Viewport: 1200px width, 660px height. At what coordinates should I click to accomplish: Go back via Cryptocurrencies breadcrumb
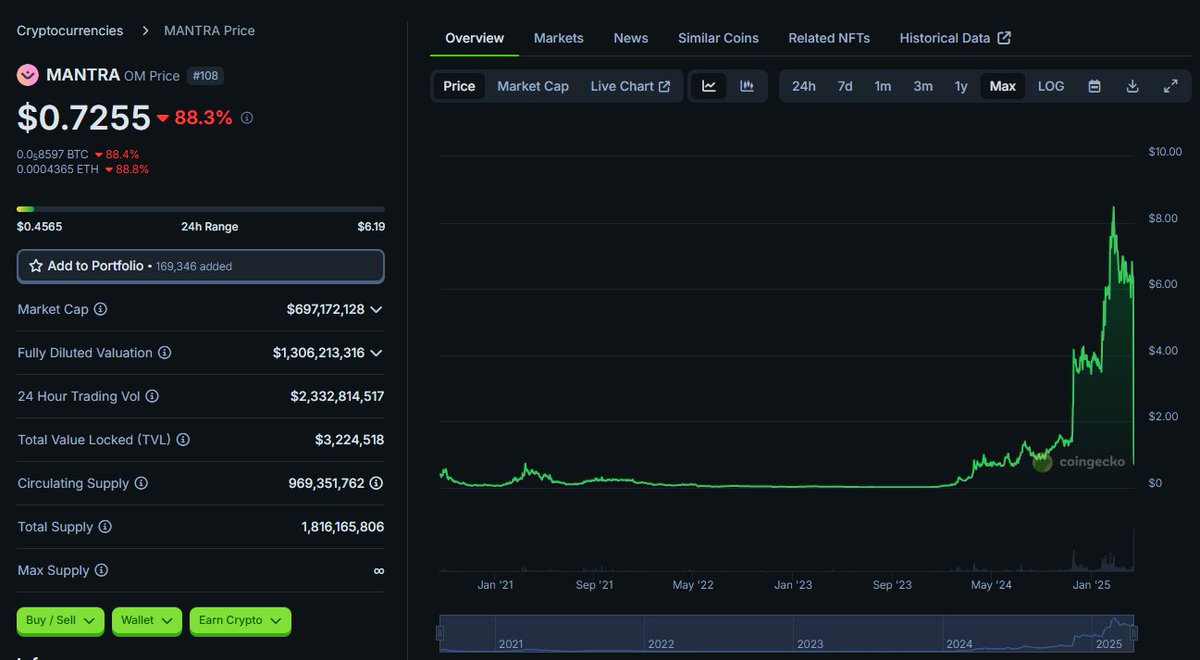(68, 30)
